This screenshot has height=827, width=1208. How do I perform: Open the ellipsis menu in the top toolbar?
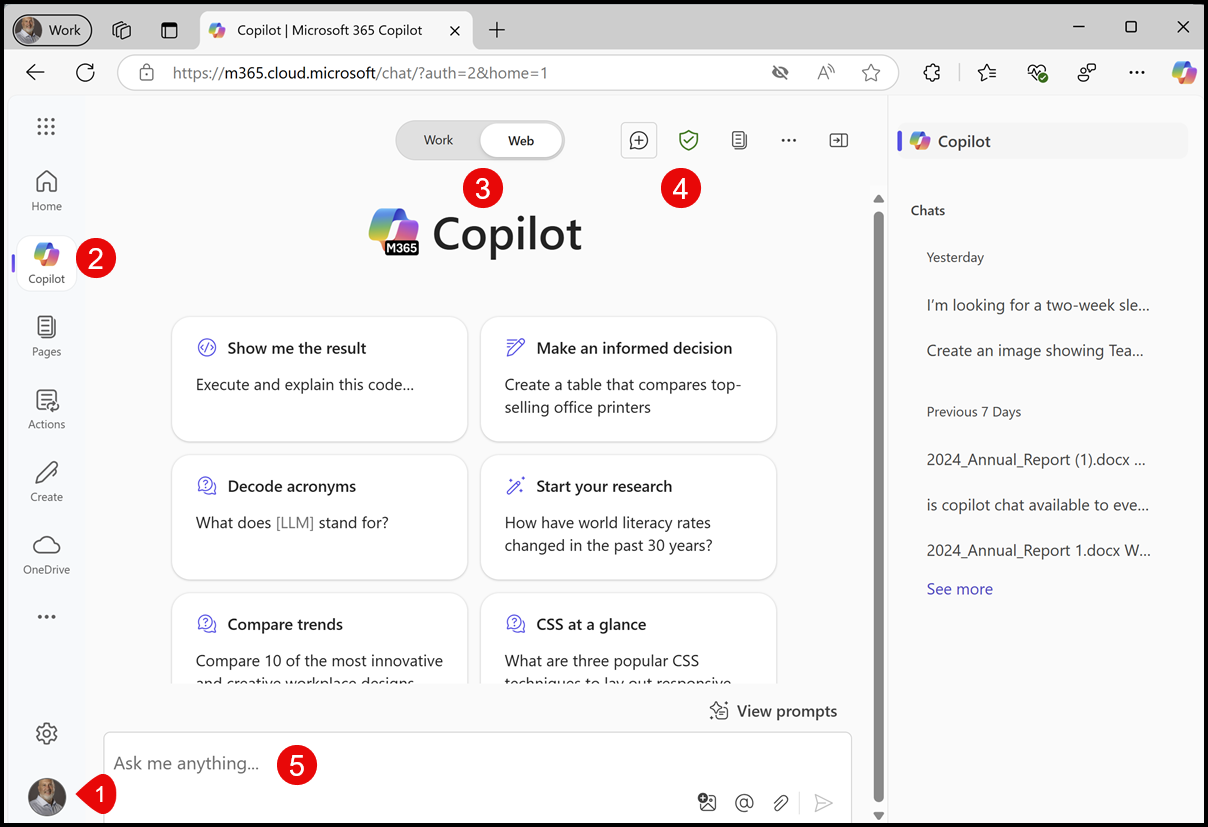pos(789,140)
